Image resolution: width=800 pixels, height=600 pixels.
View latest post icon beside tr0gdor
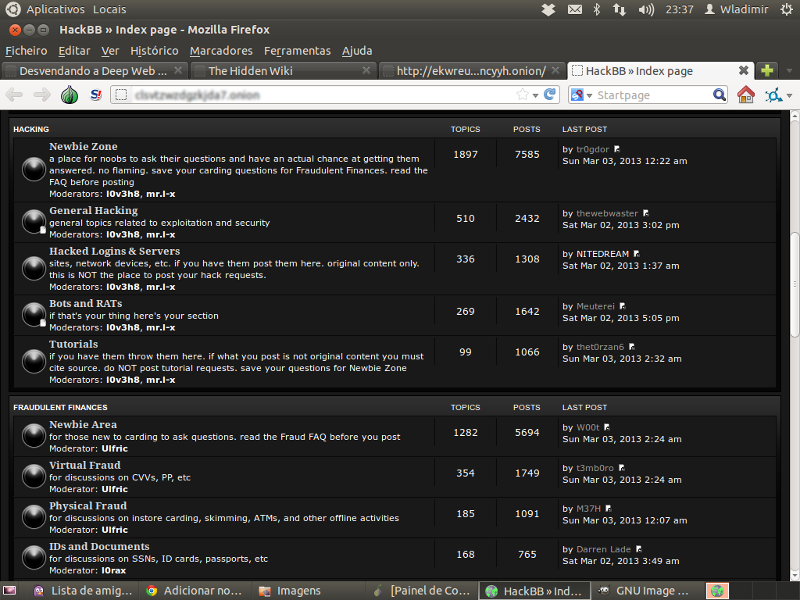click(x=617, y=149)
